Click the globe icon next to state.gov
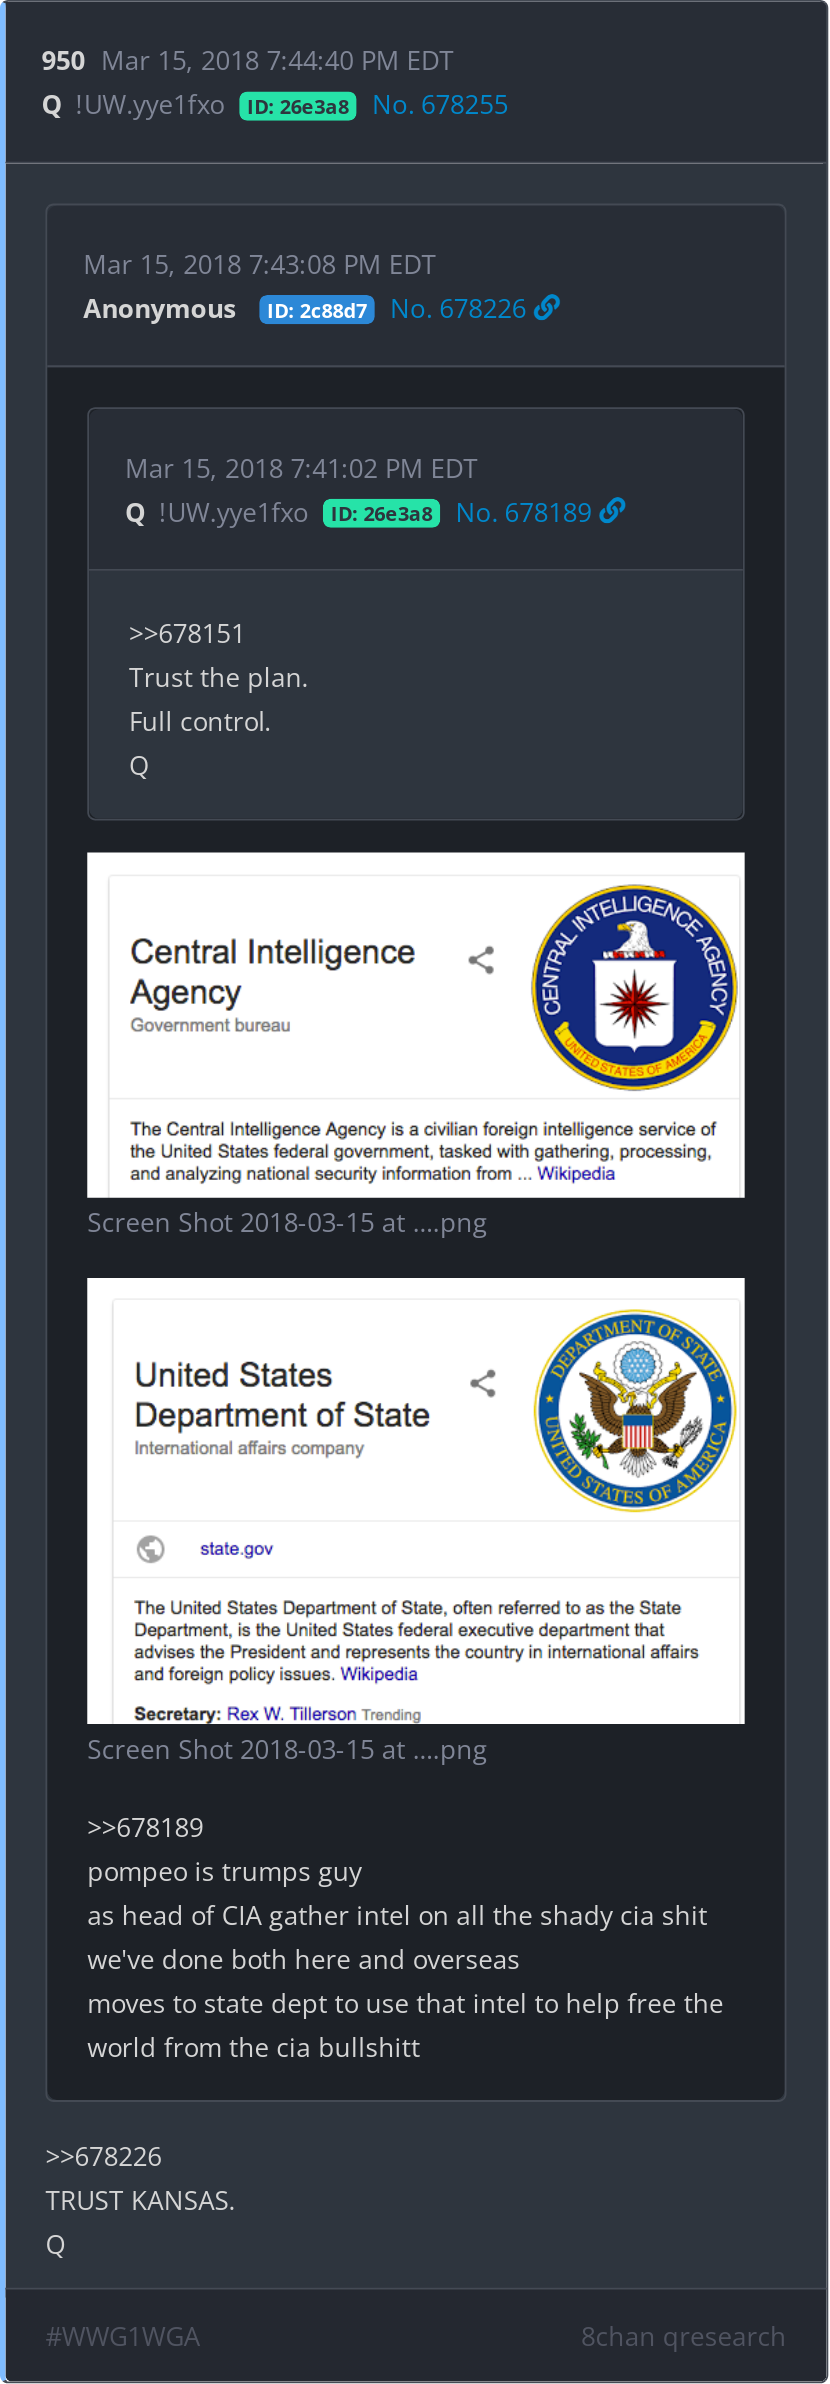This screenshot has width=830, height=2384. [x=151, y=1549]
